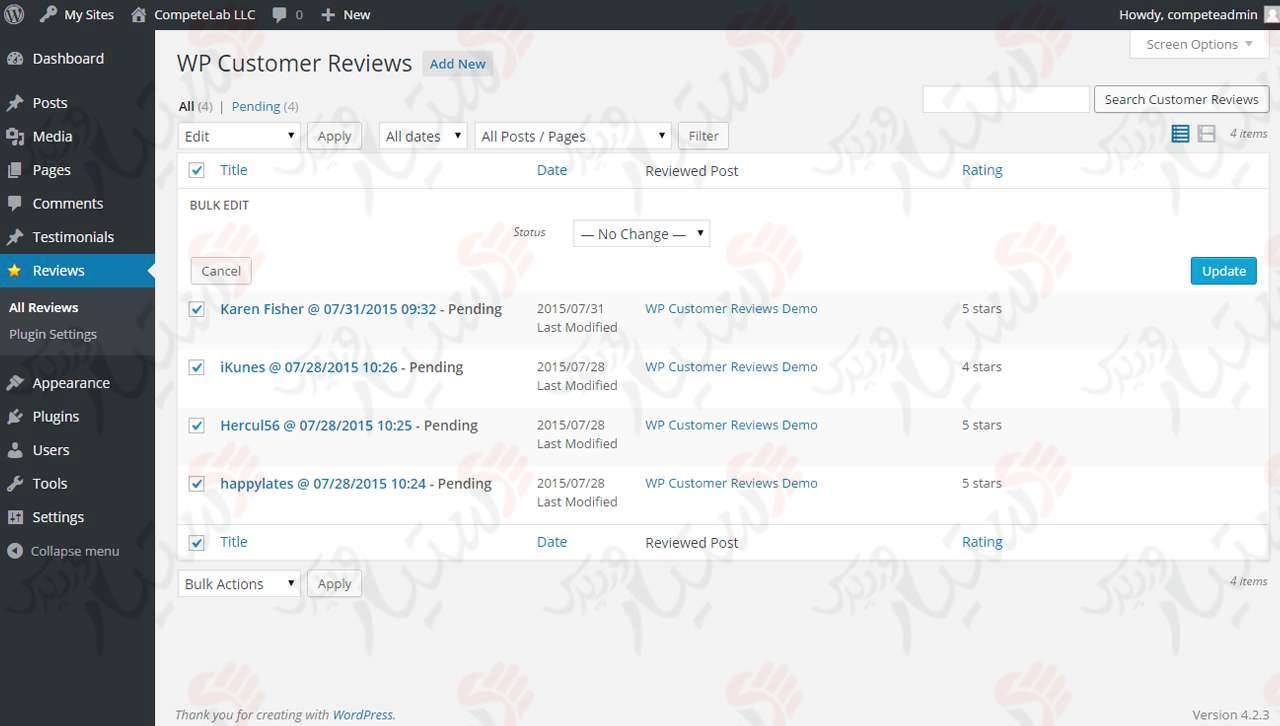Click the Update button in bulk edit

tap(1223, 270)
